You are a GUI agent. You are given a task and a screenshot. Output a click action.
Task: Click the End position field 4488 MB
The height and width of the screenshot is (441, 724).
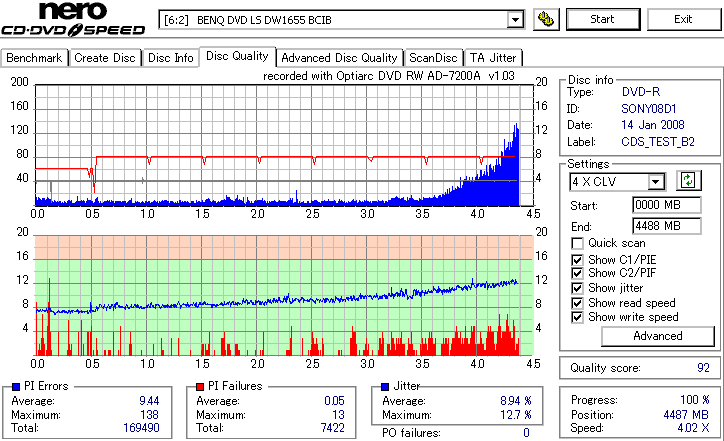click(x=666, y=226)
